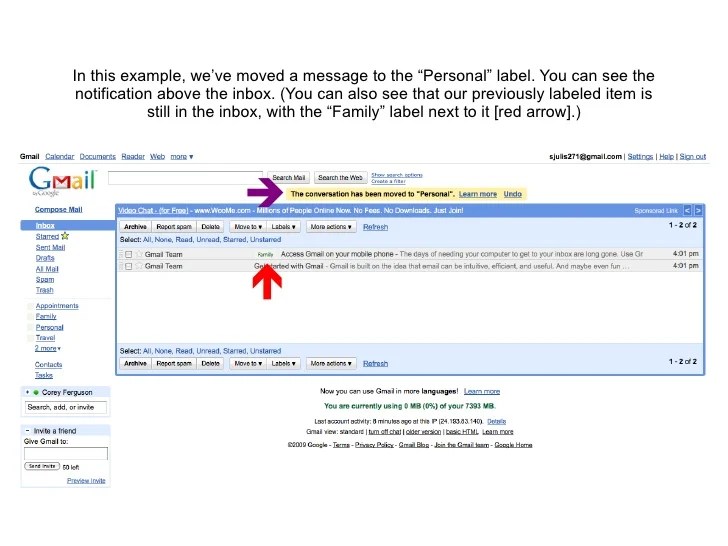Expand '2 more' labels in sidebar
The image size is (728, 546).
coord(47,348)
